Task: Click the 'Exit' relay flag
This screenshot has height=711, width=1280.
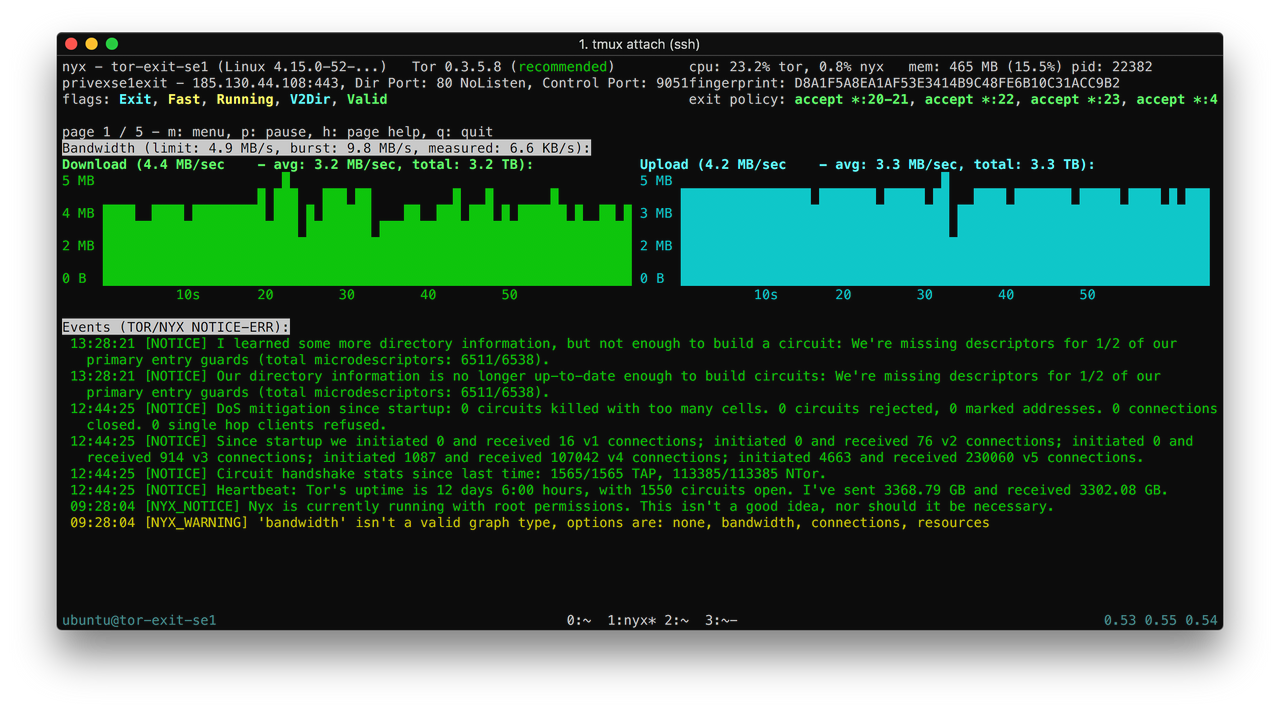Action: click(135, 99)
